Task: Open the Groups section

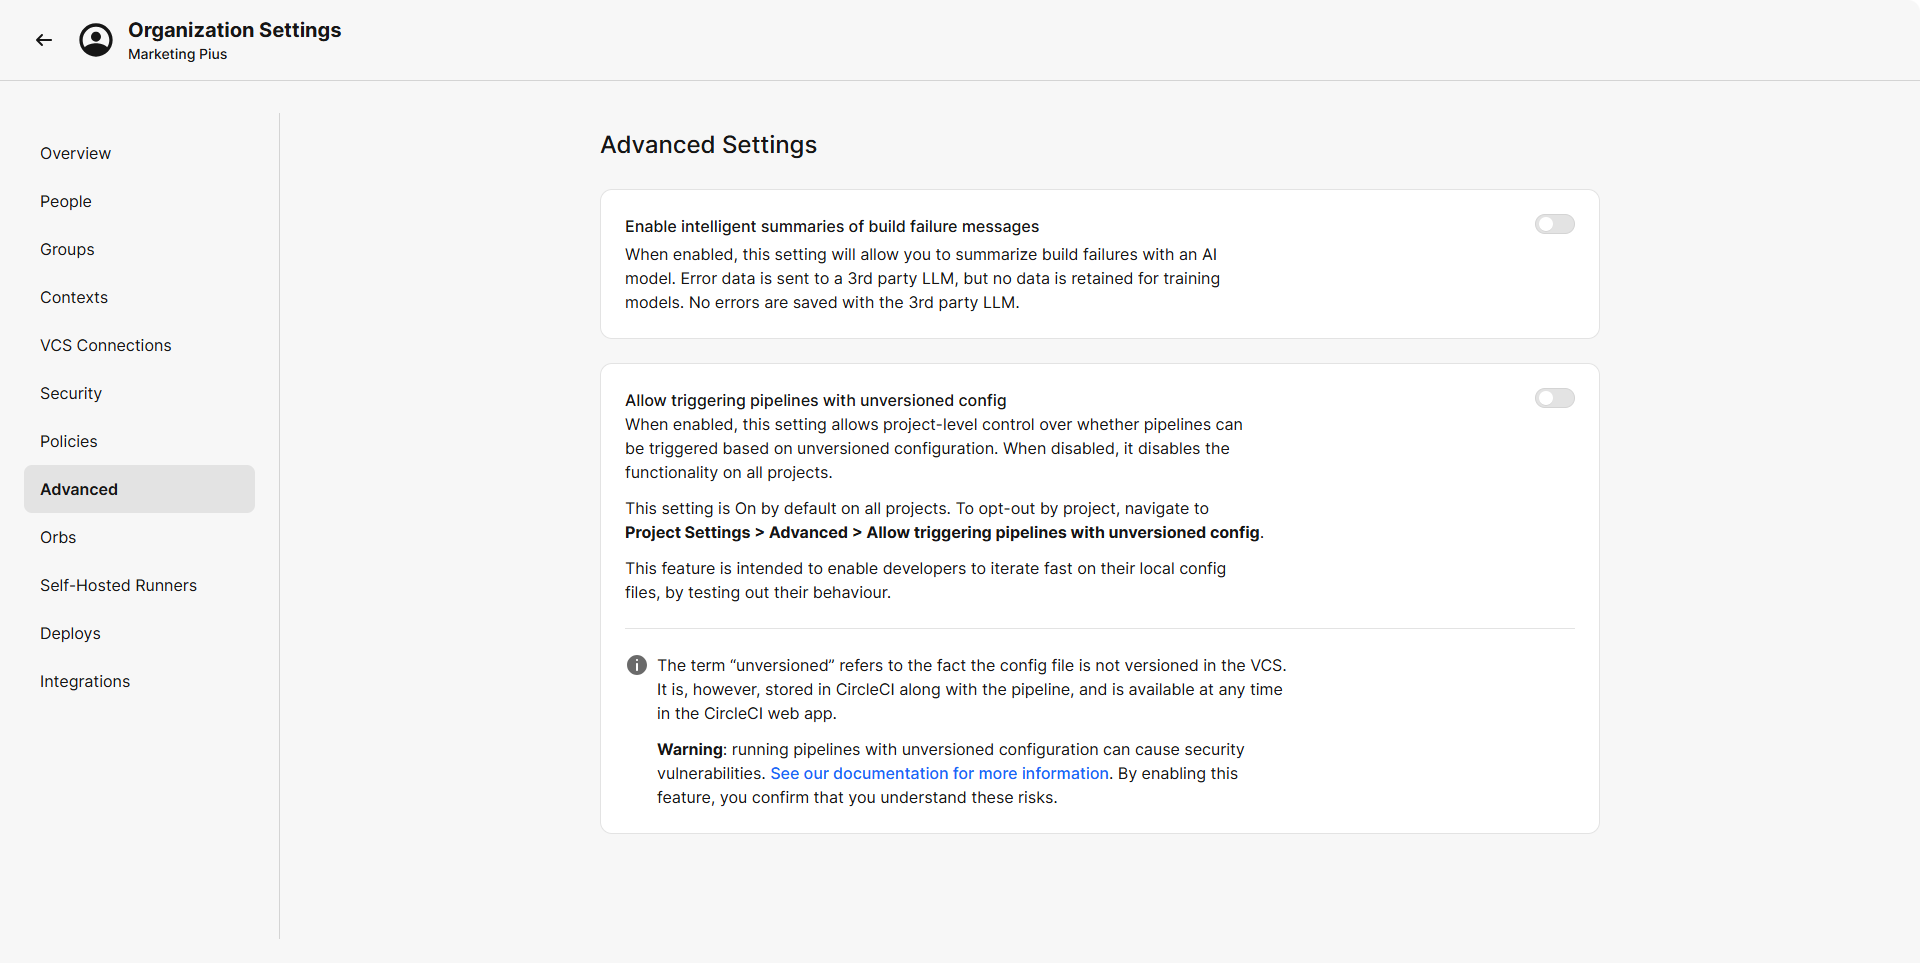Action: tap(67, 249)
